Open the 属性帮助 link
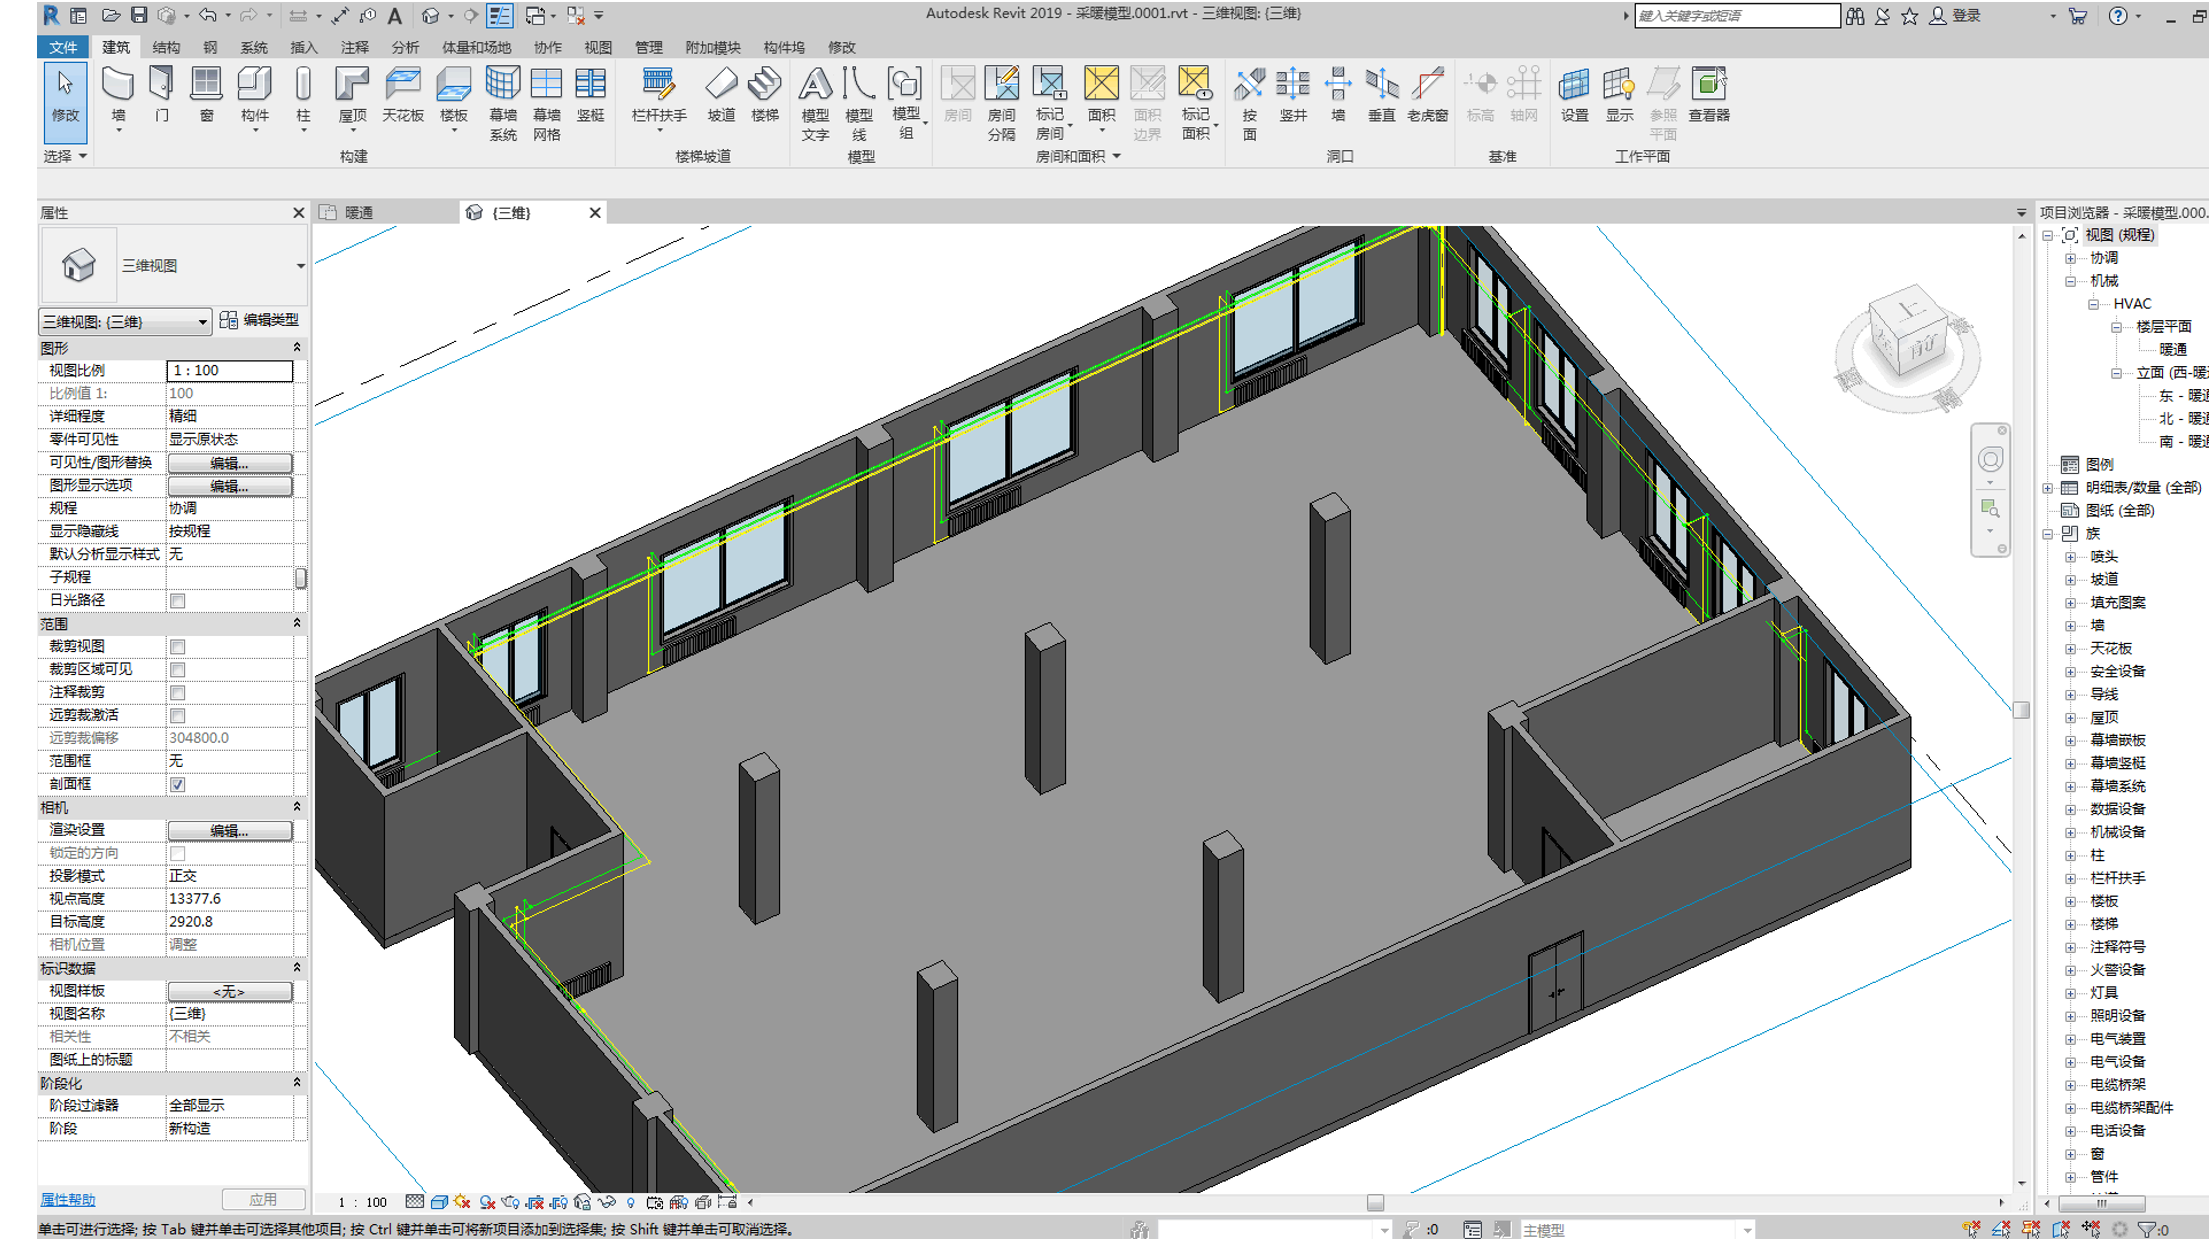The height and width of the screenshot is (1243, 2209). pos(68,1200)
